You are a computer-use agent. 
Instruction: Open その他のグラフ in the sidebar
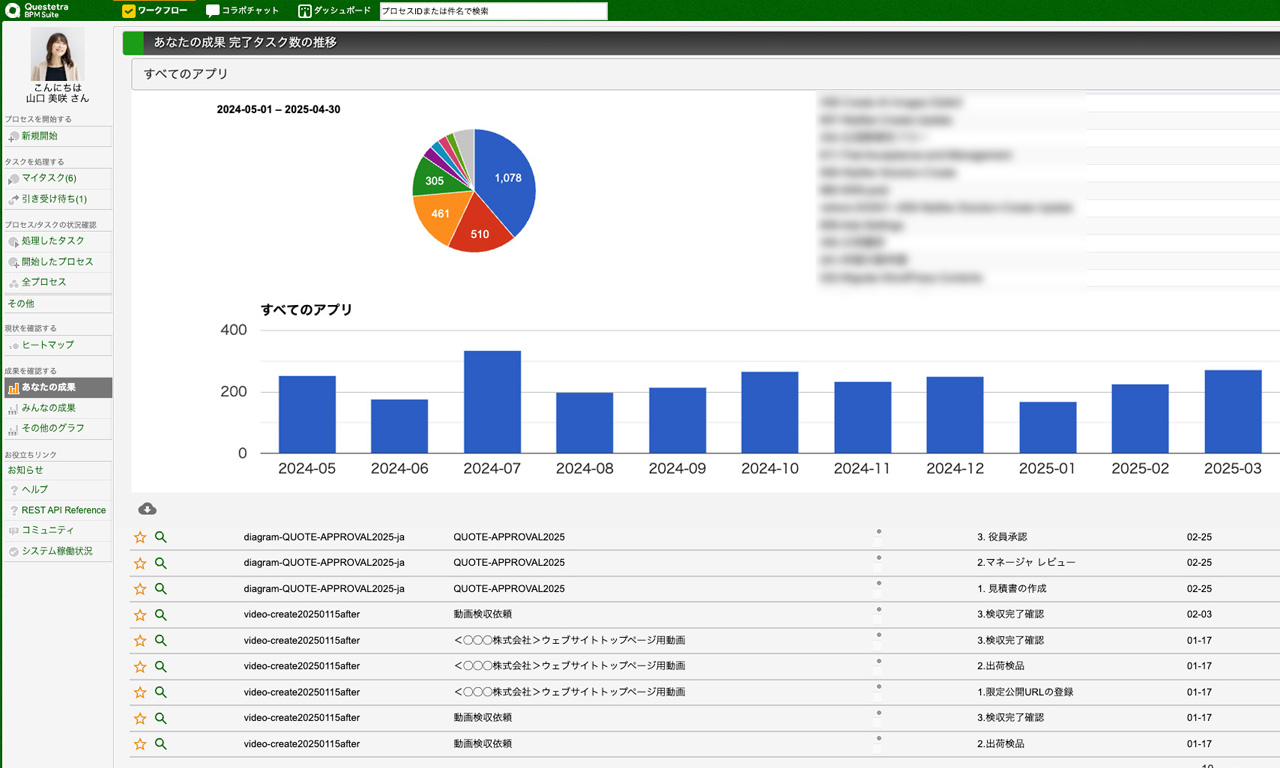(x=53, y=428)
